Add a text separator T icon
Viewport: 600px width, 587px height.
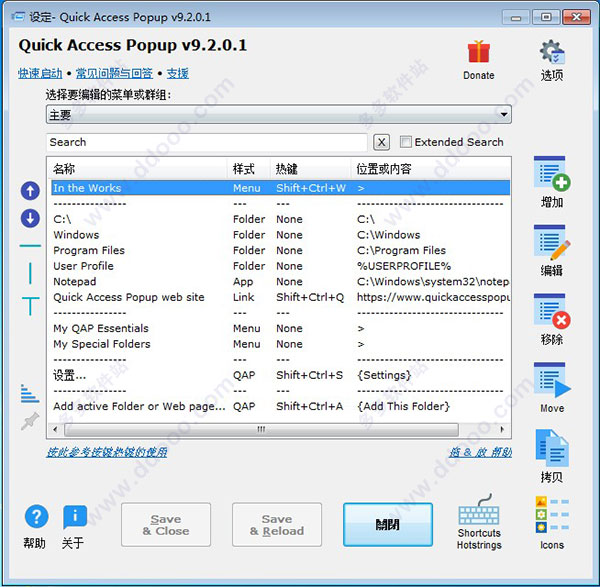coord(30,306)
